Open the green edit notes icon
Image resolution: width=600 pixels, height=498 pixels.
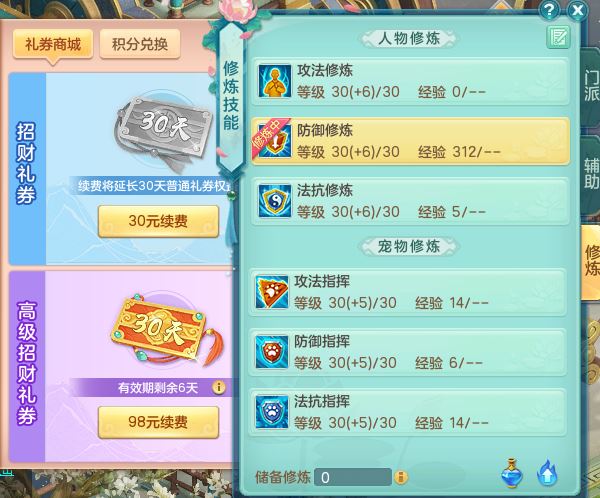(558, 37)
